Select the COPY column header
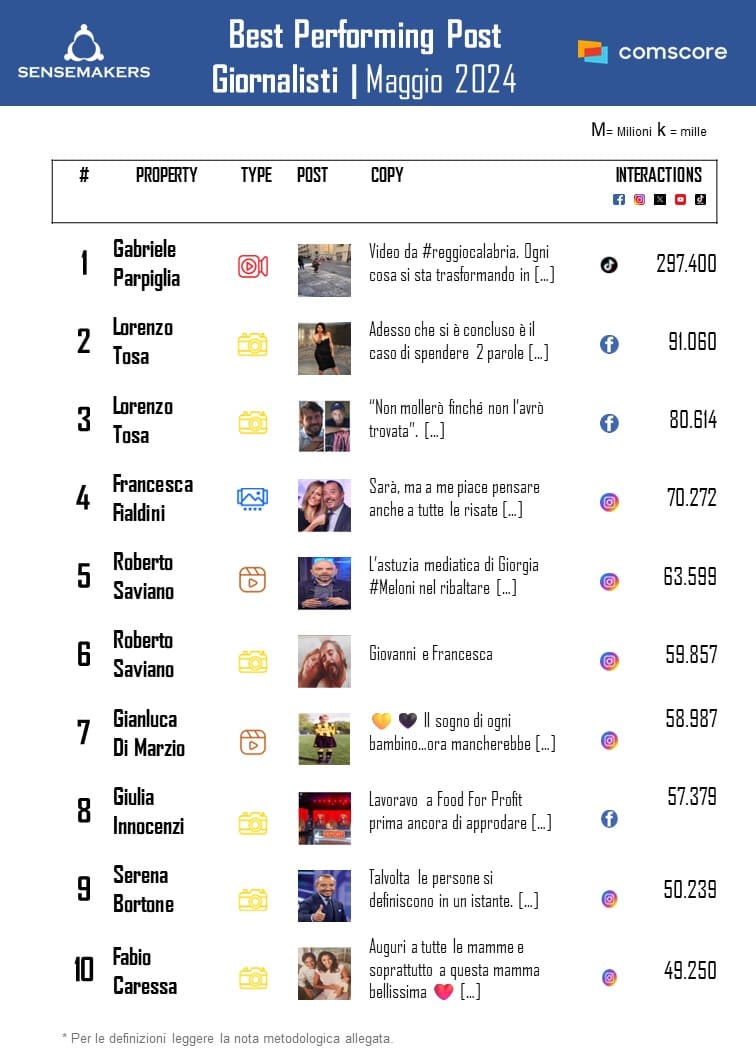Screen dimensions: 756x1058 [x=387, y=175]
